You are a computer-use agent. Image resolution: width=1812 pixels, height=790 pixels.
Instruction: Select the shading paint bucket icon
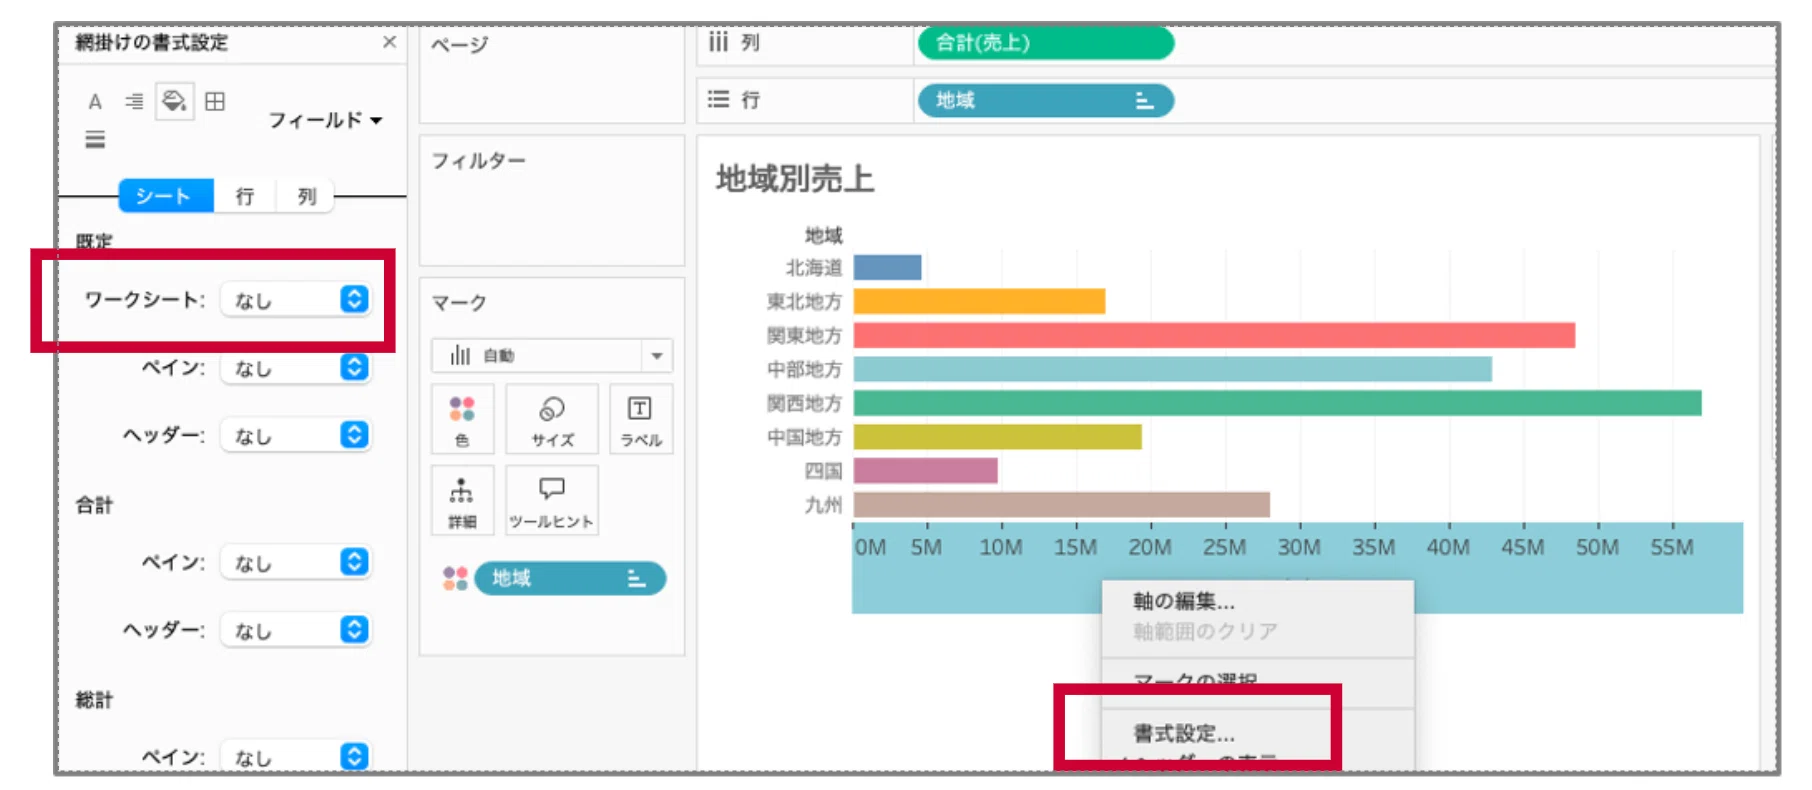click(174, 101)
